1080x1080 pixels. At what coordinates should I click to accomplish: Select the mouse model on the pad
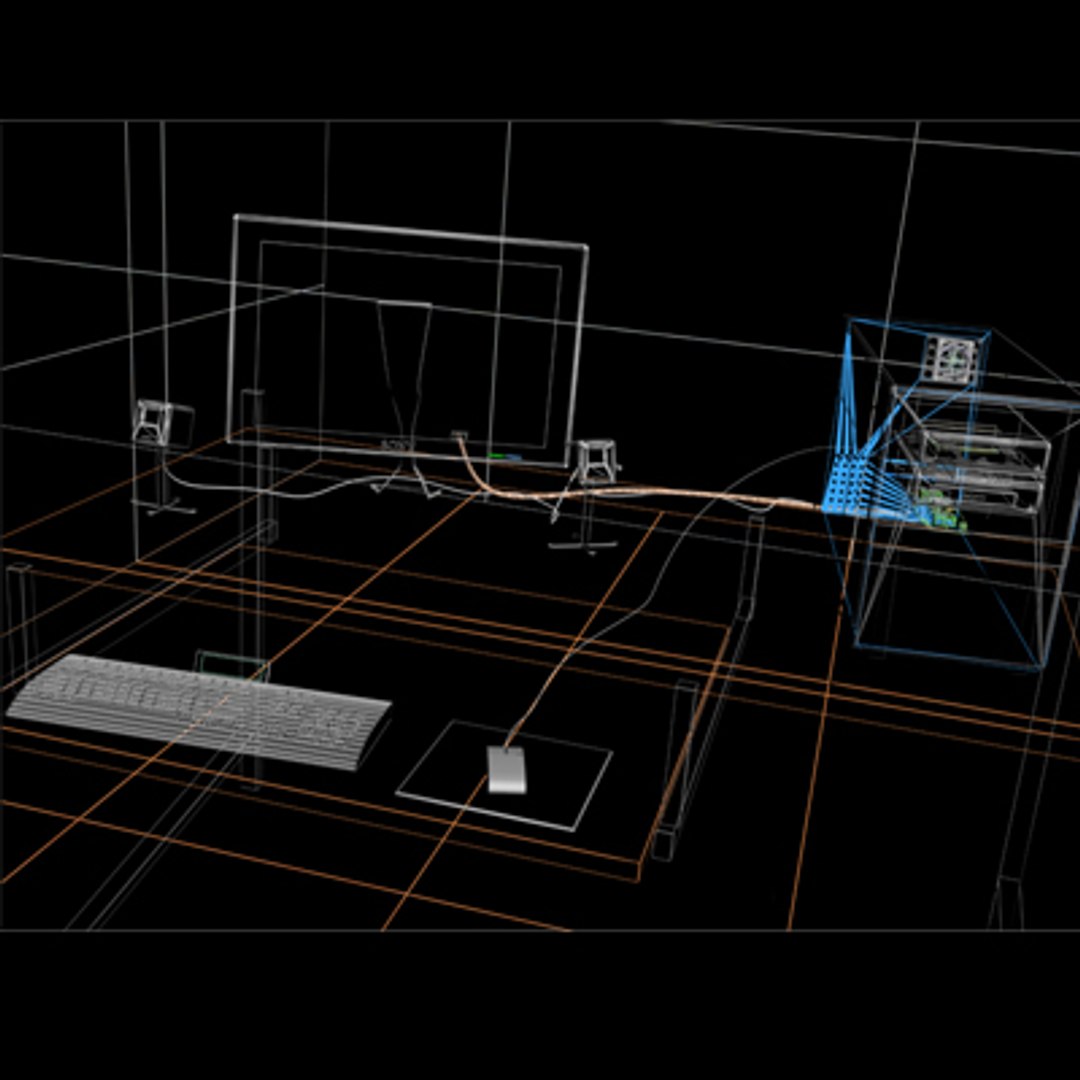click(x=506, y=769)
